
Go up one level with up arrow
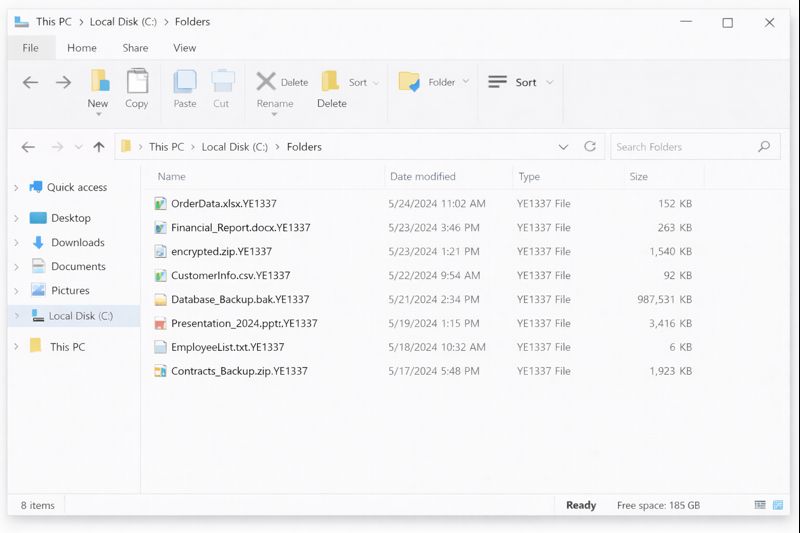click(x=99, y=147)
